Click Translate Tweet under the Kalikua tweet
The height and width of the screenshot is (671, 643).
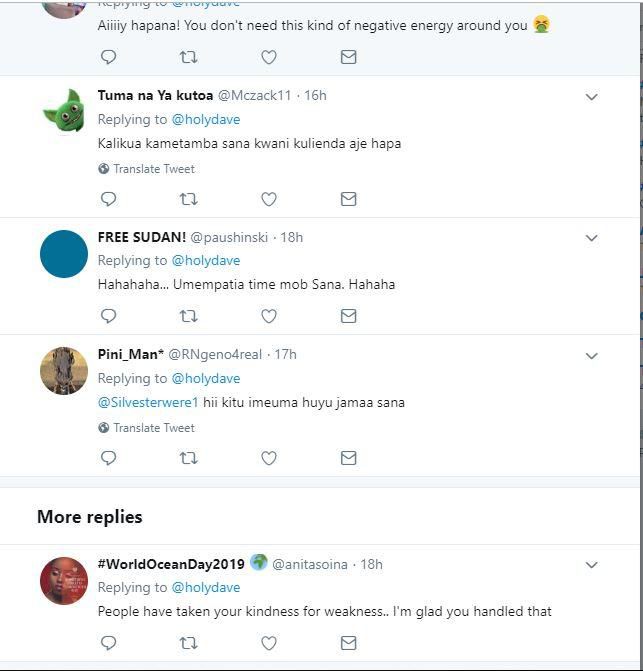tap(153, 169)
